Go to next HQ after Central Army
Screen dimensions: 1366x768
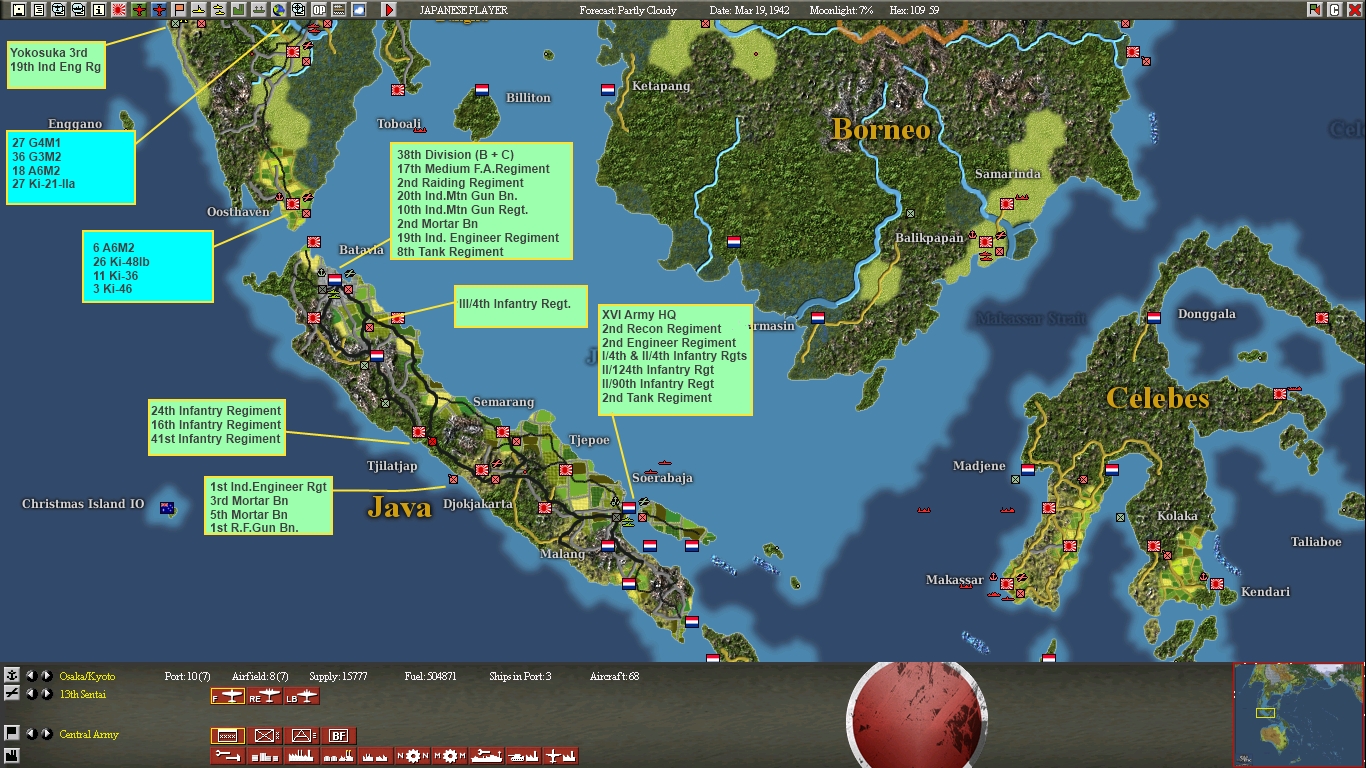tap(46, 734)
